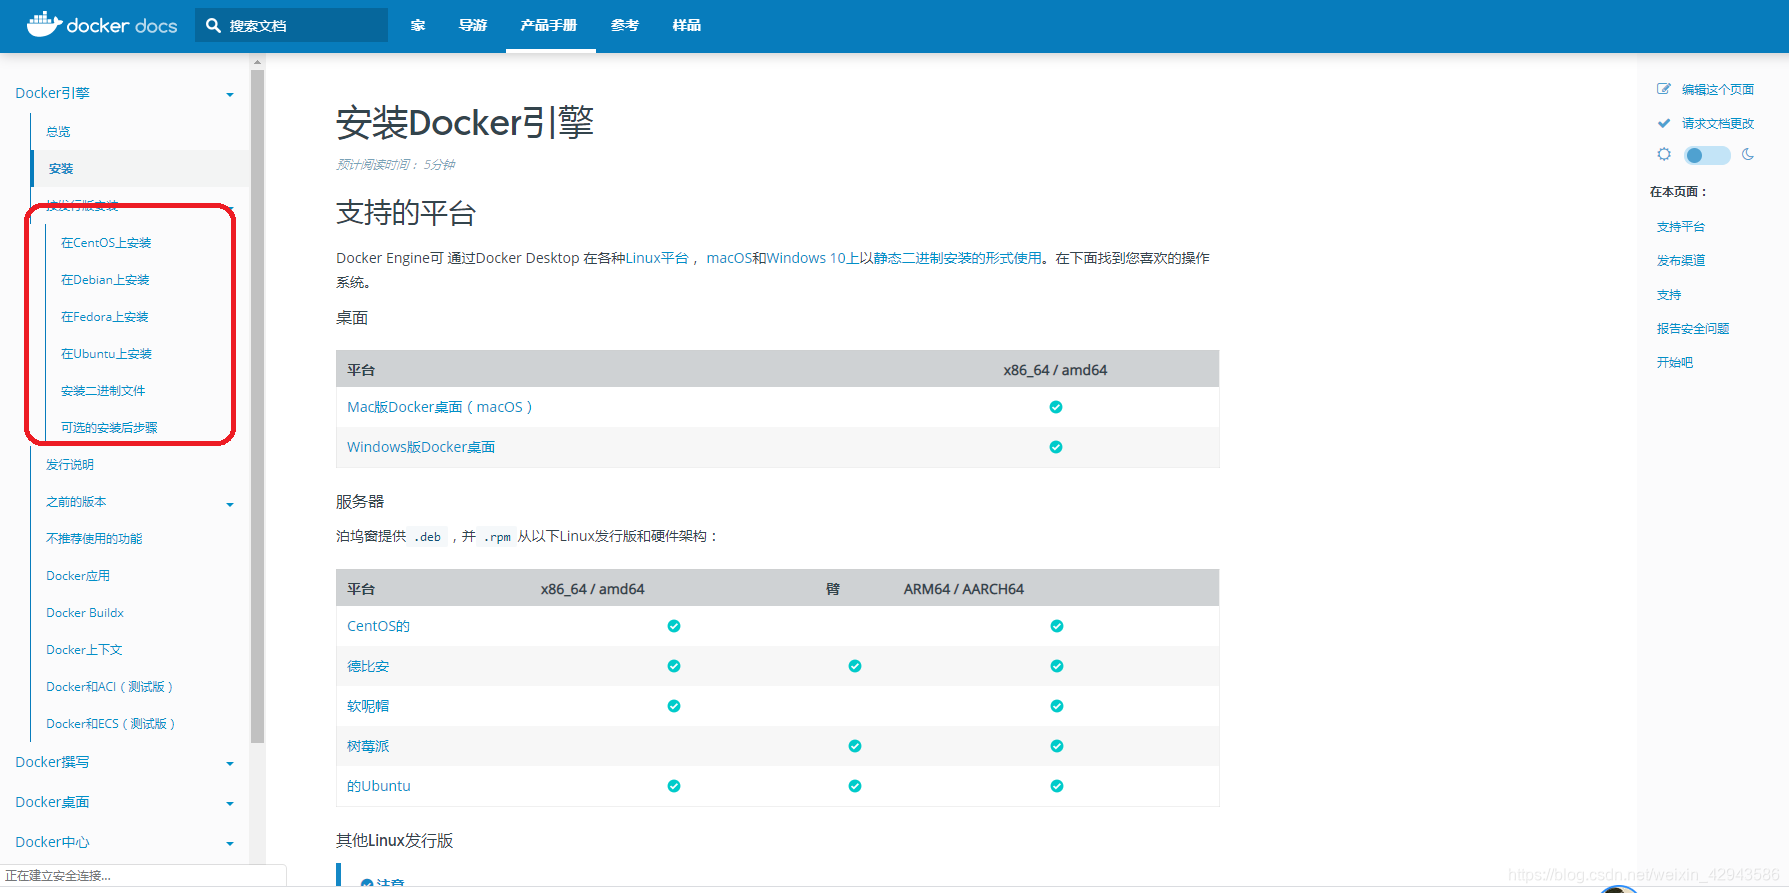Expand the 之前的版本 sidebar arrow

[x=230, y=504]
